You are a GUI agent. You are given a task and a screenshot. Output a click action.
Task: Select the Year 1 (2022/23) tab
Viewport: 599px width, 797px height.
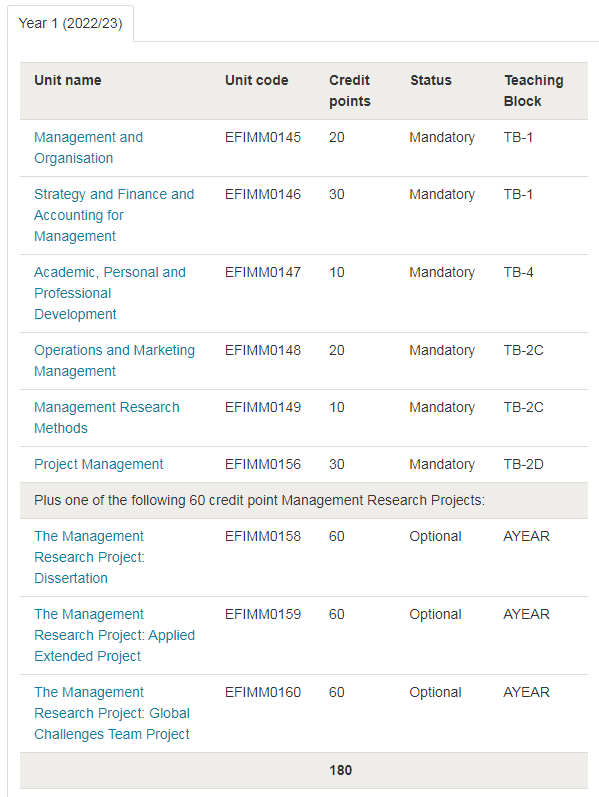pos(70,23)
